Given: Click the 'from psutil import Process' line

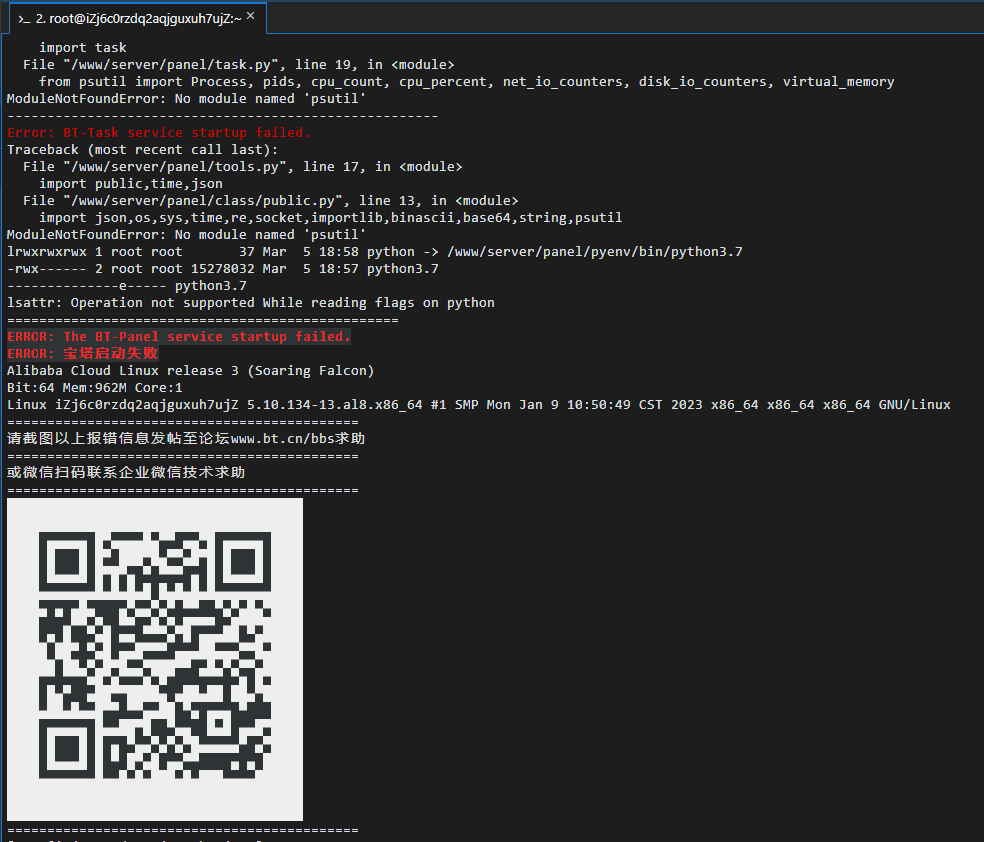Looking at the screenshot, I should pos(466,82).
